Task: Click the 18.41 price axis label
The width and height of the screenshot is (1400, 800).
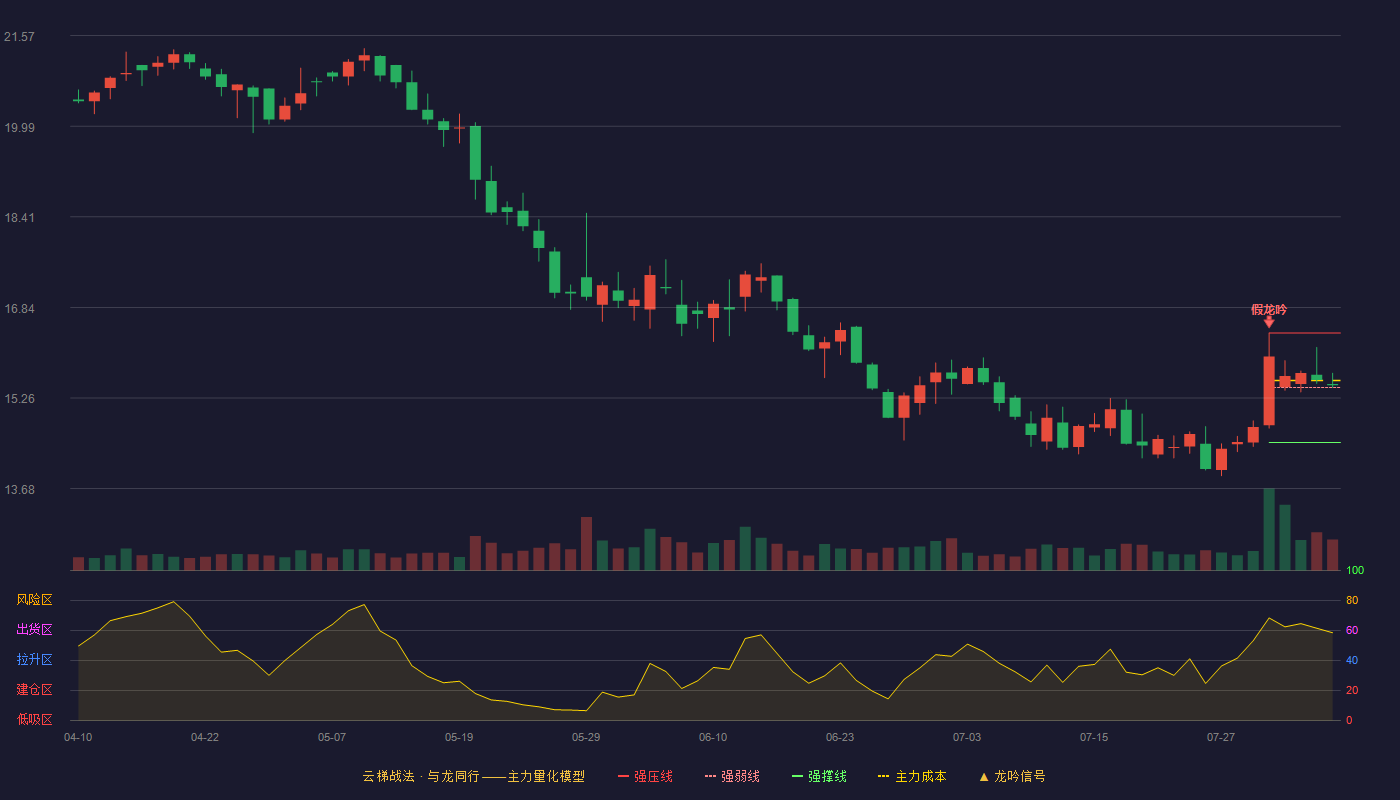Action: [x=19, y=217]
